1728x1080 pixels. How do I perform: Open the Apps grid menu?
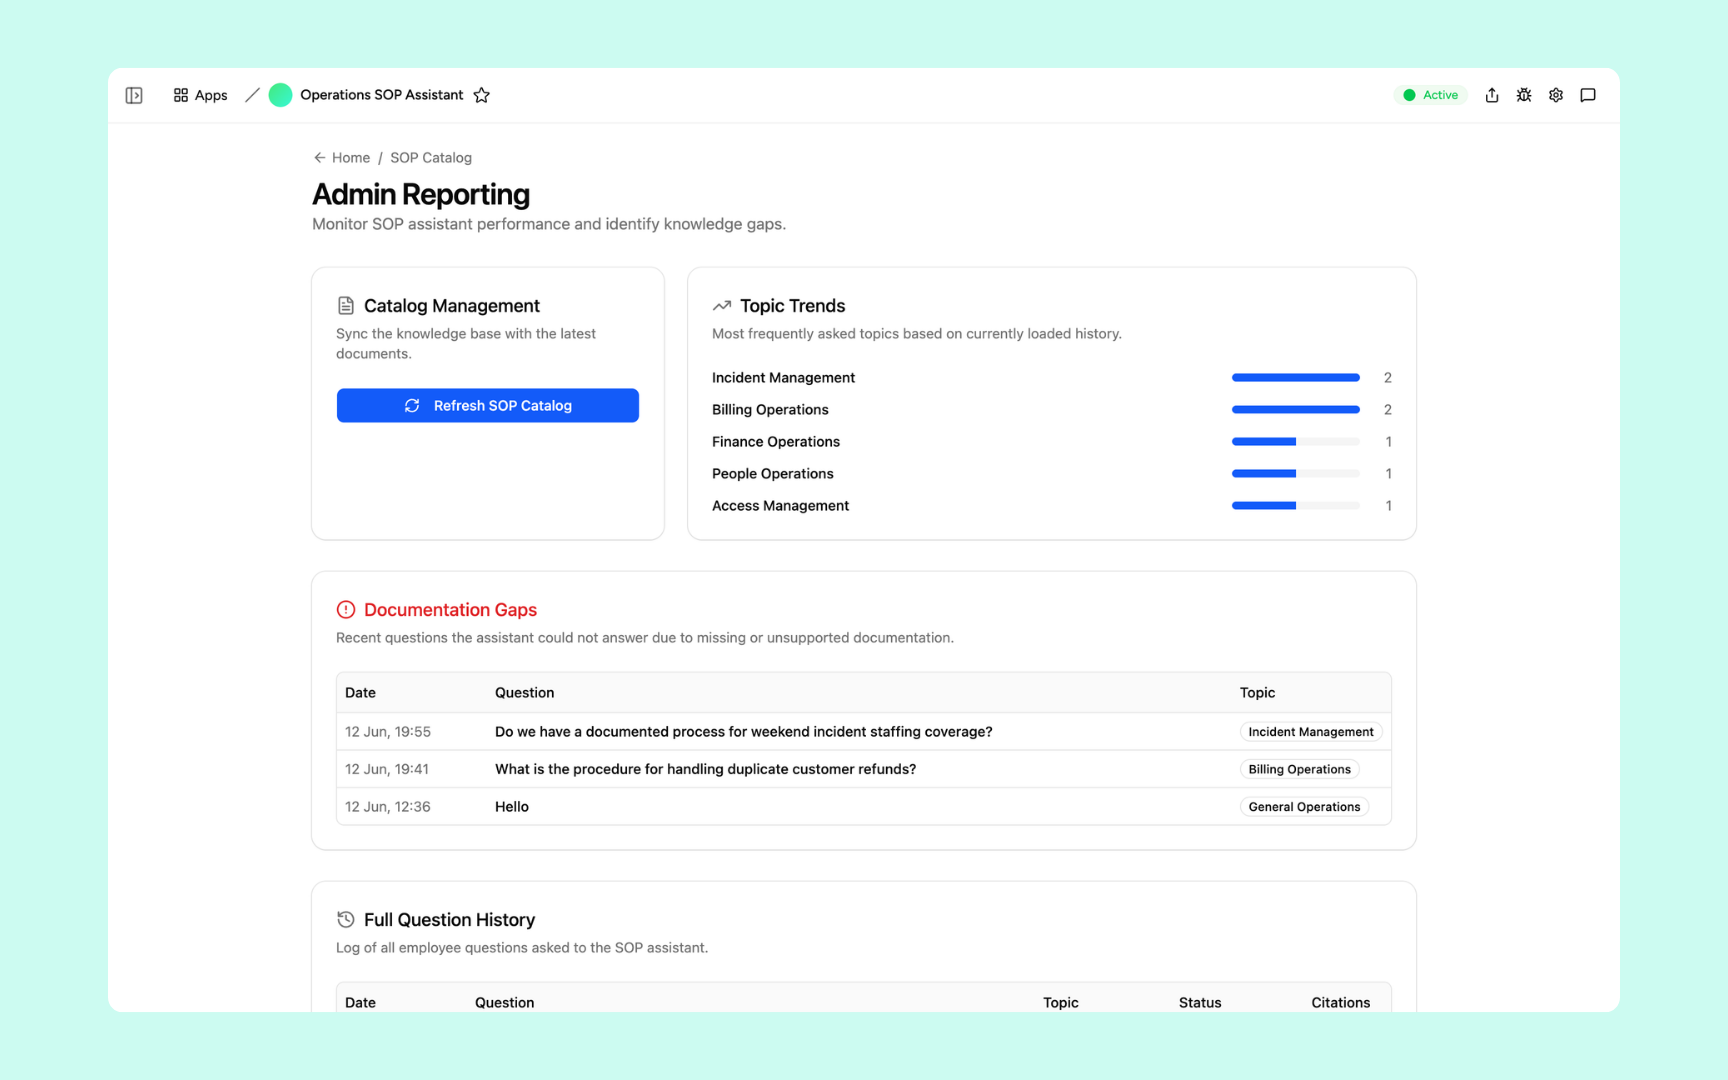[x=200, y=95]
